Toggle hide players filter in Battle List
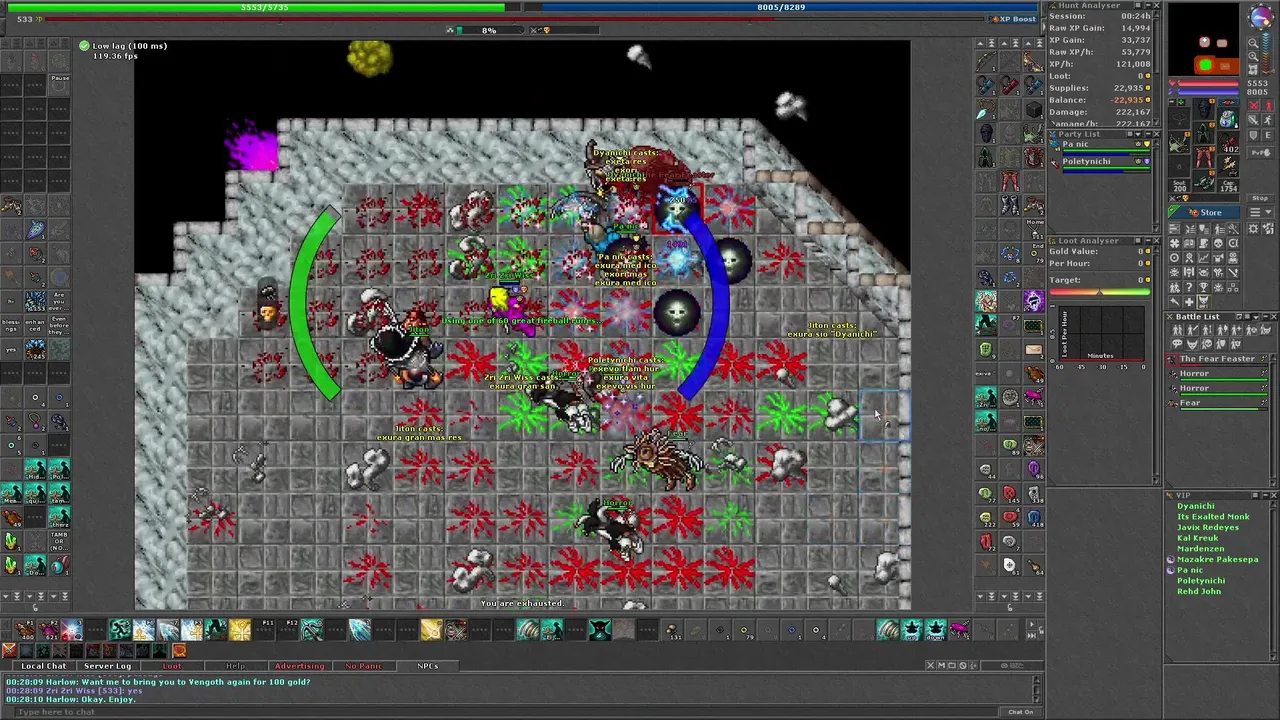Image resolution: width=1280 pixels, height=720 pixels. [x=1177, y=330]
